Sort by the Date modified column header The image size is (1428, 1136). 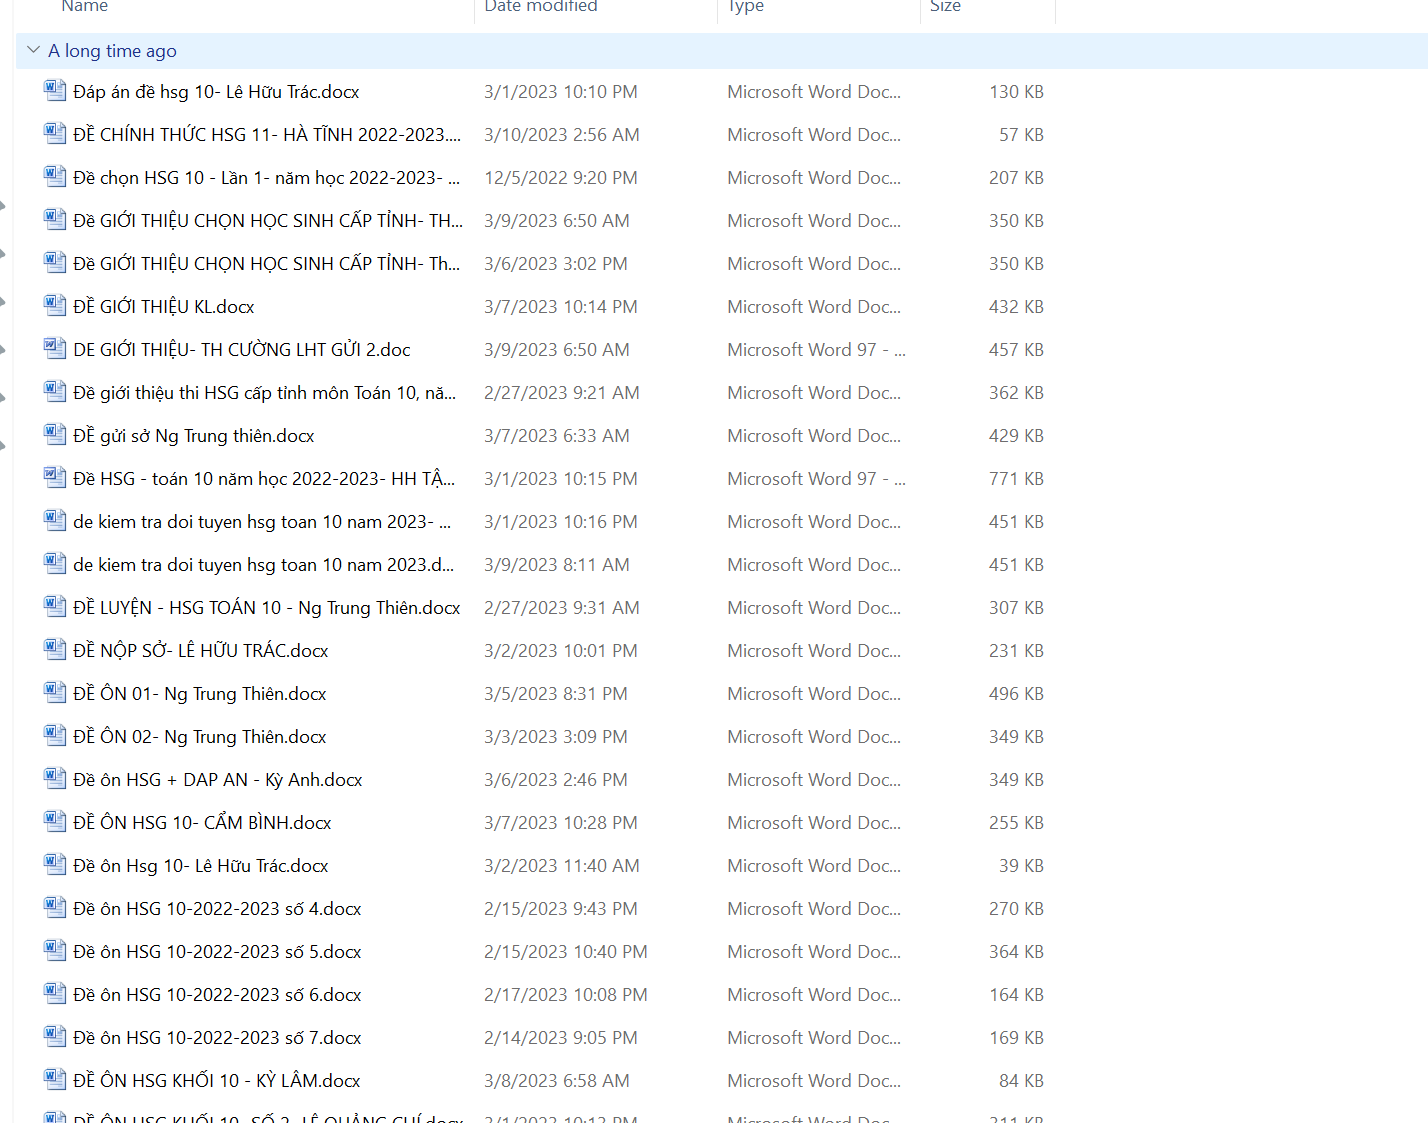(x=541, y=6)
